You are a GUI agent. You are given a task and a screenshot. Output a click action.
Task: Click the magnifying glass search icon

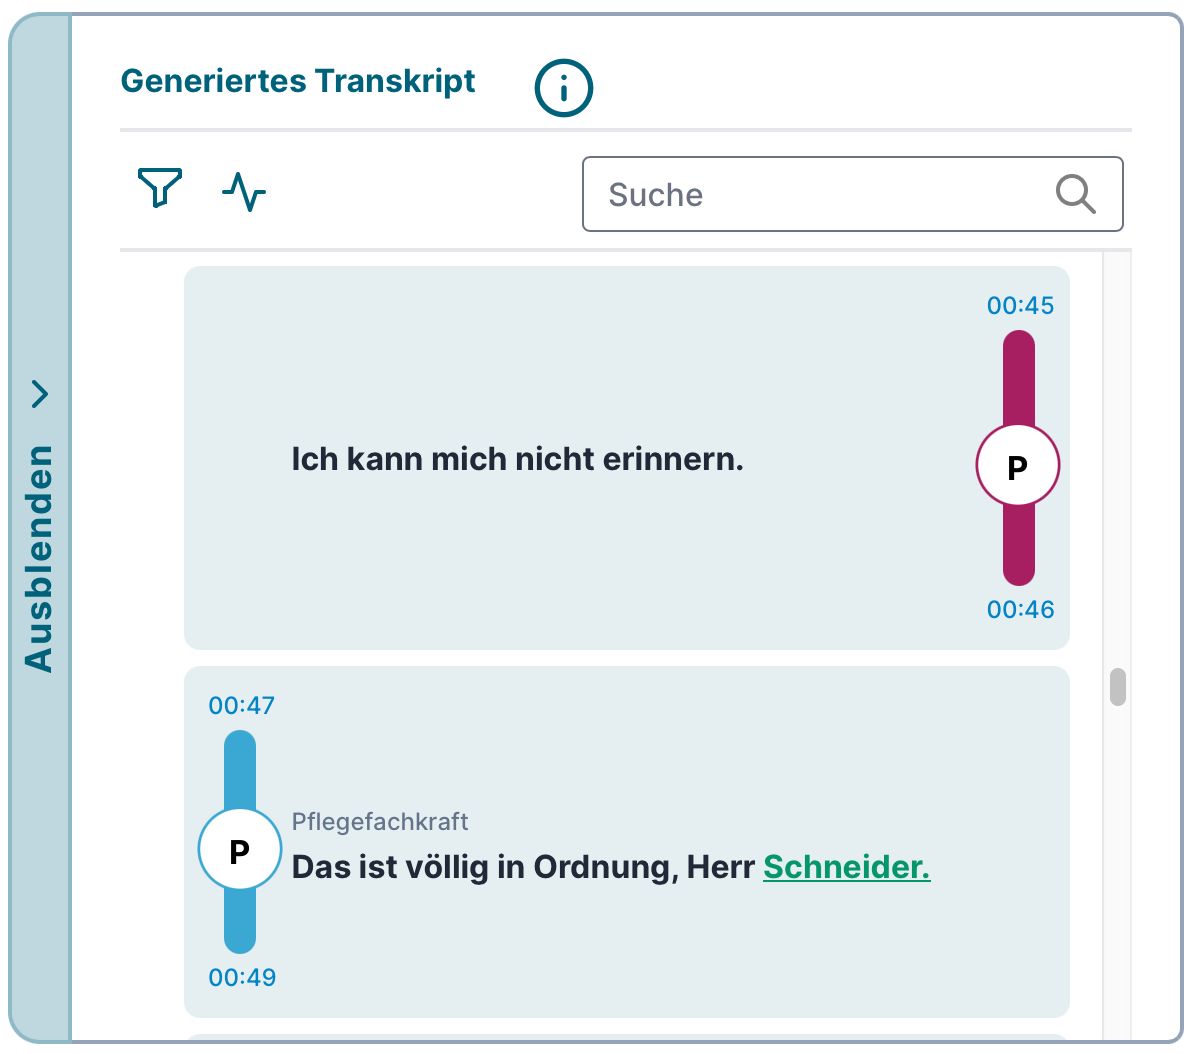[1075, 194]
